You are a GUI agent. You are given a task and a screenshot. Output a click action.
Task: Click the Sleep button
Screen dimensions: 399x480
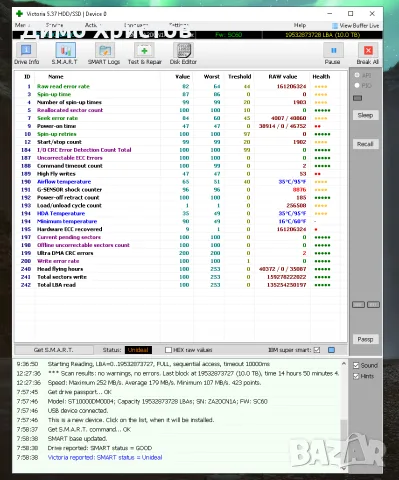point(365,115)
